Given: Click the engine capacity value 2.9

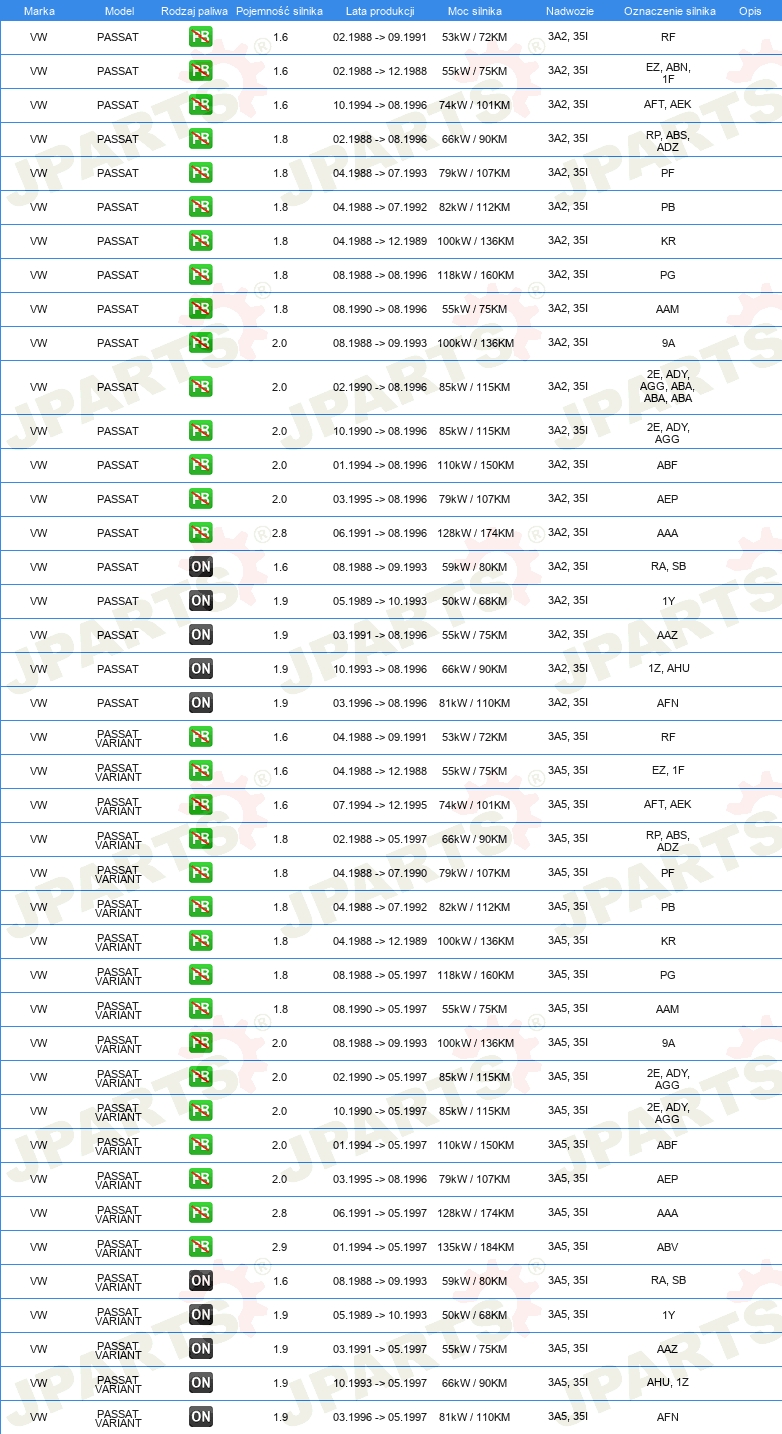Looking at the screenshot, I should point(280,1247).
